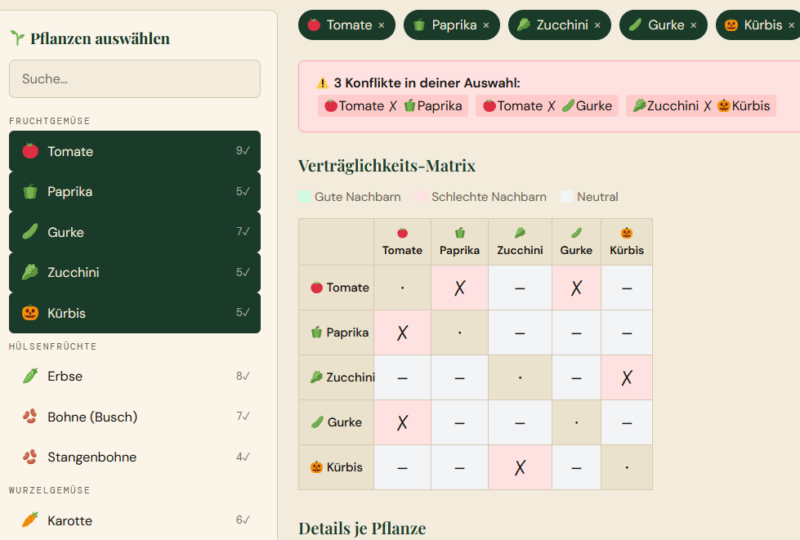This screenshot has width=800, height=540.
Task: Deselect Tomate in the plant list
Action: pos(135,151)
